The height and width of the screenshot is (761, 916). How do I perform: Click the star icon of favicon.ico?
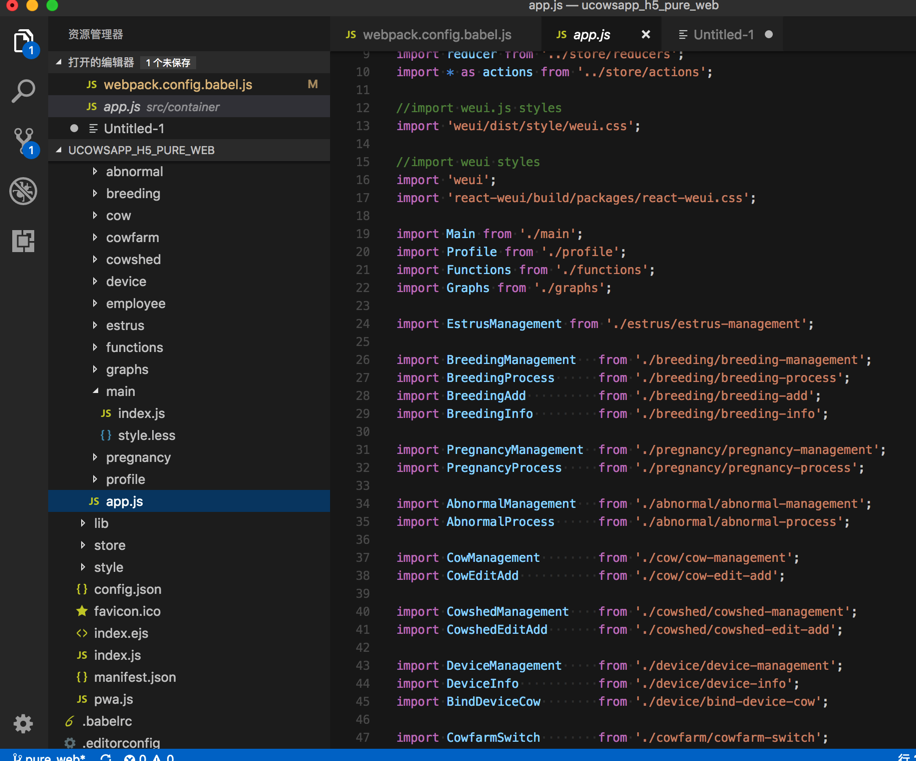click(82, 611)
